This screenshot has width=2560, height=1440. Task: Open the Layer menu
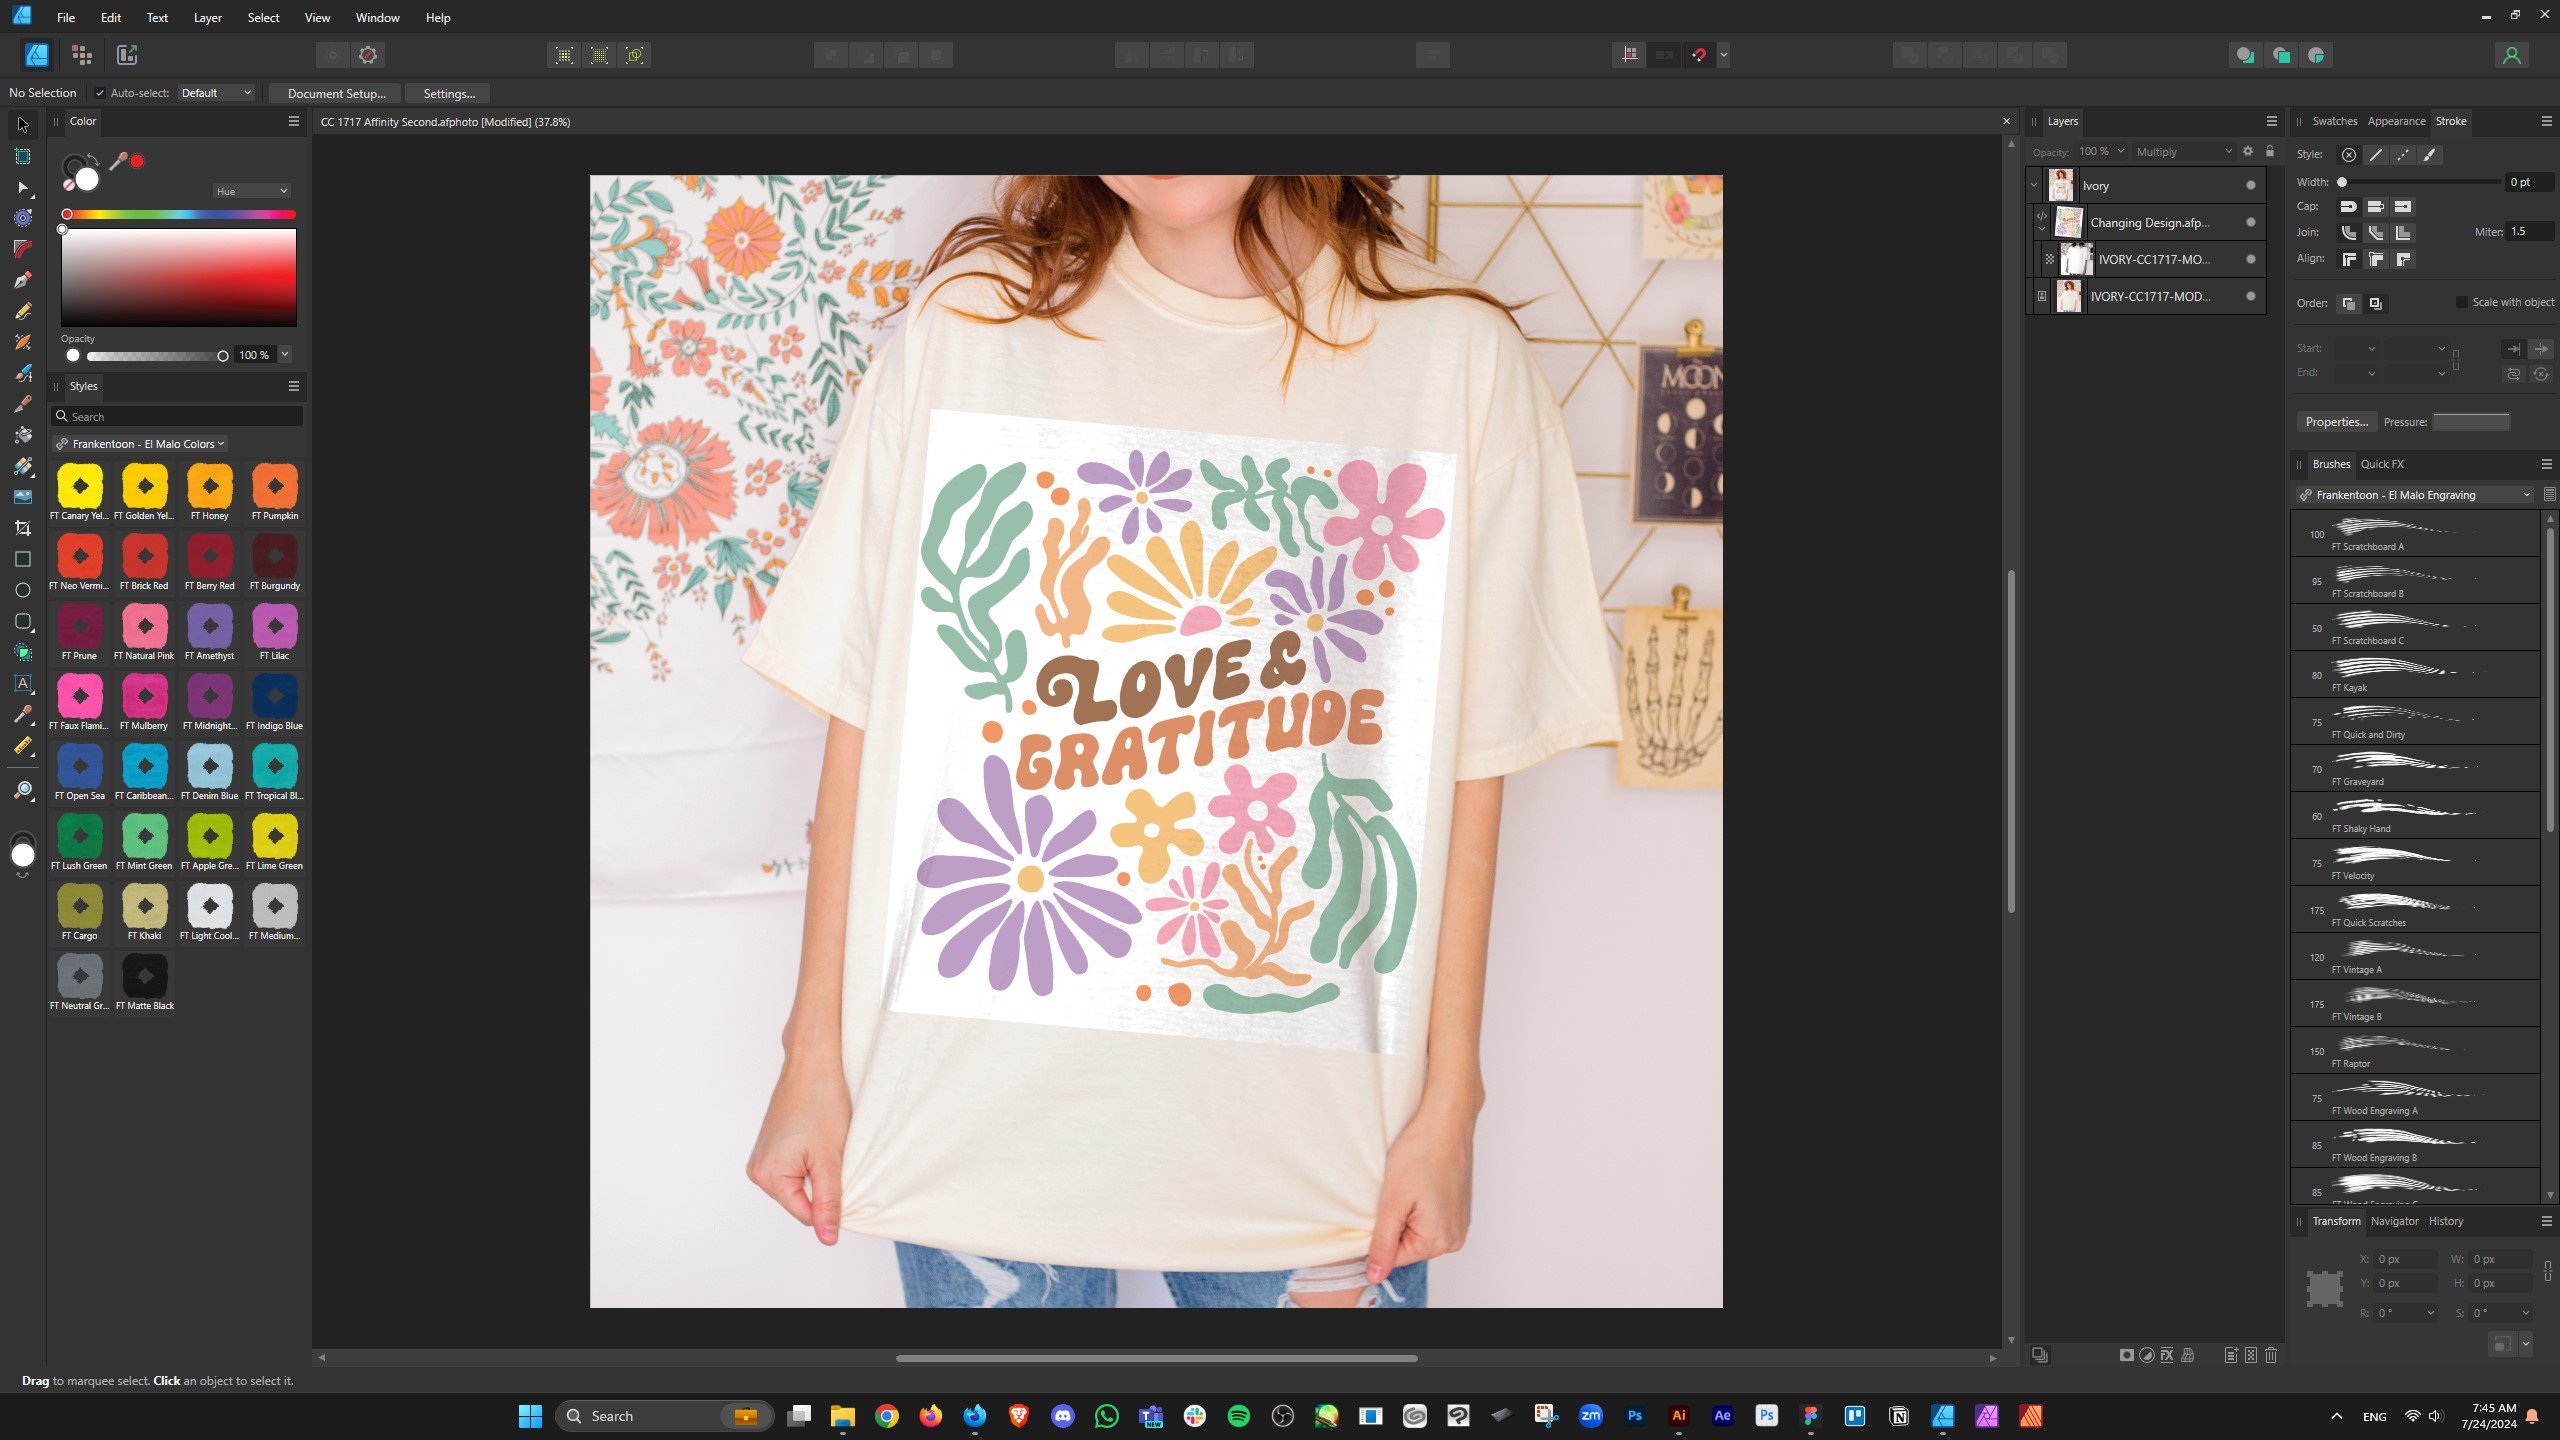pyautogui.click(x=207, y=17)
